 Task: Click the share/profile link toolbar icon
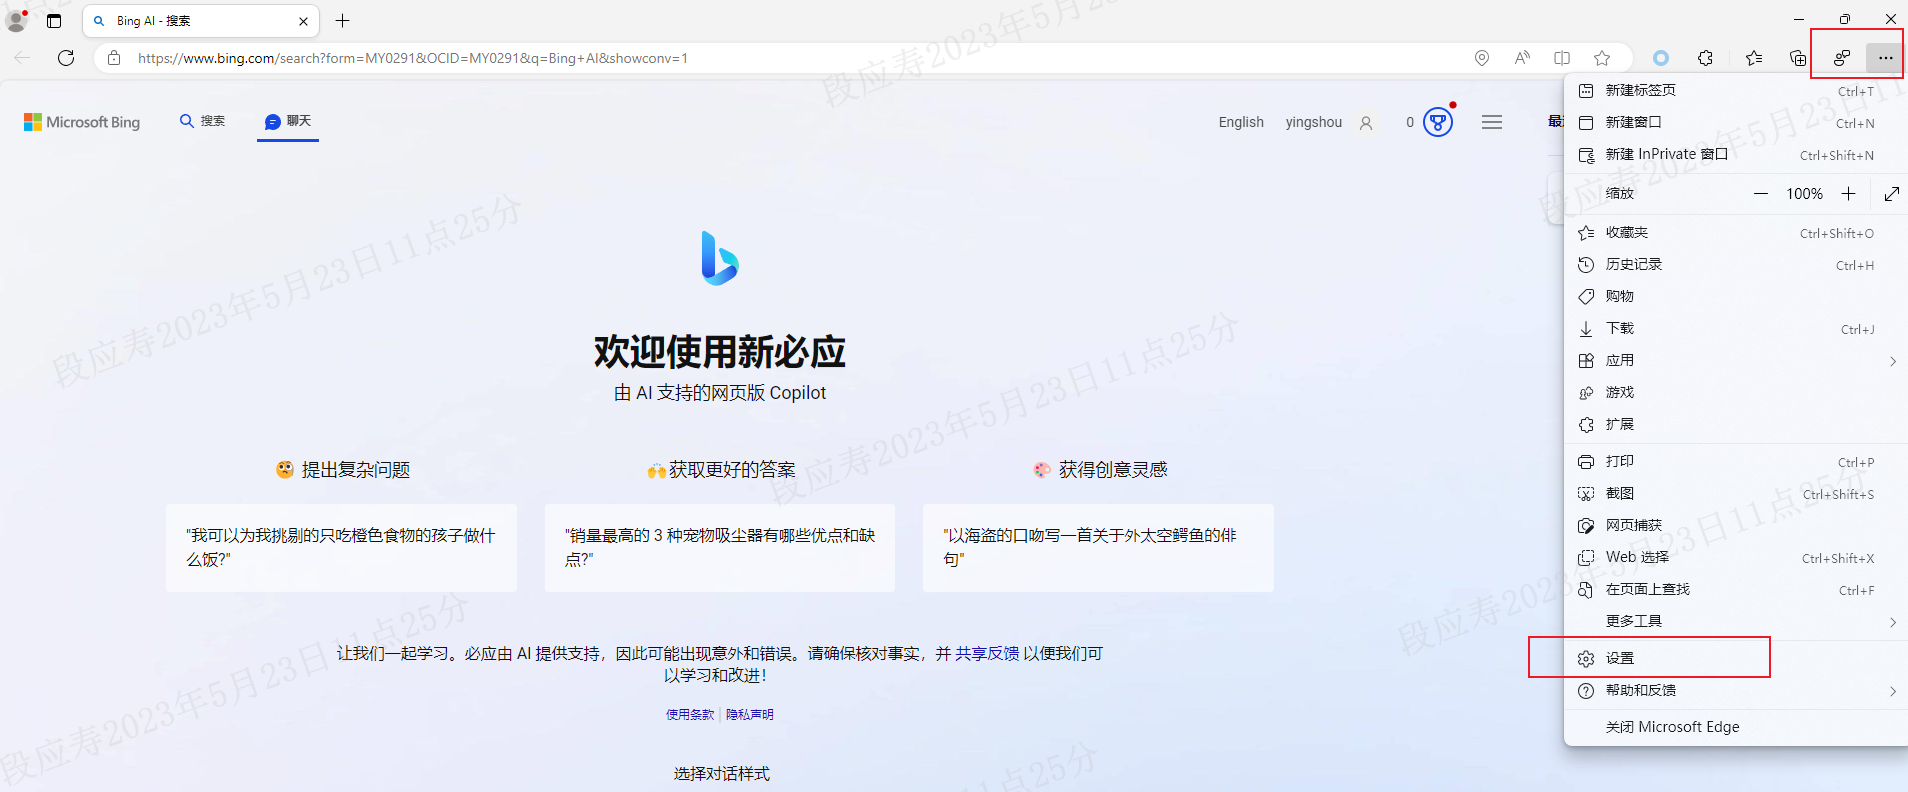[1842, 58]
